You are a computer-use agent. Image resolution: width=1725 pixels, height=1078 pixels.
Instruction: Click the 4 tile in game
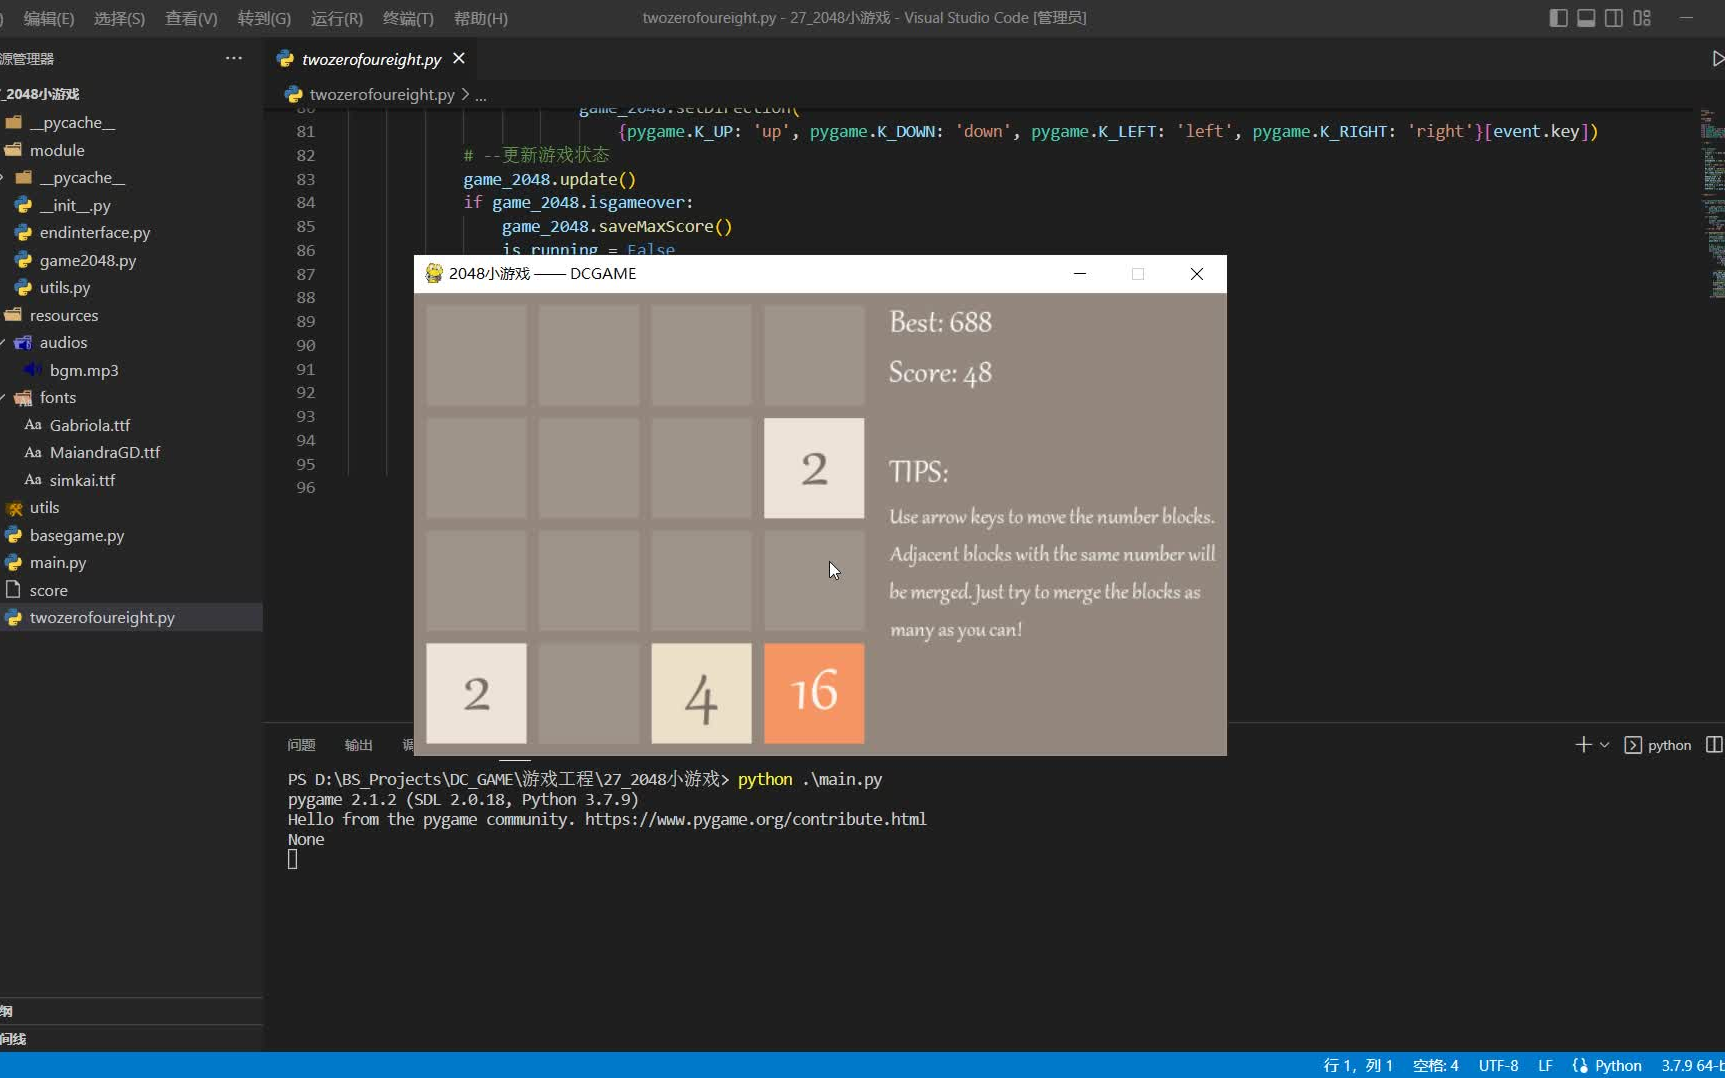[x=701, y=693]
